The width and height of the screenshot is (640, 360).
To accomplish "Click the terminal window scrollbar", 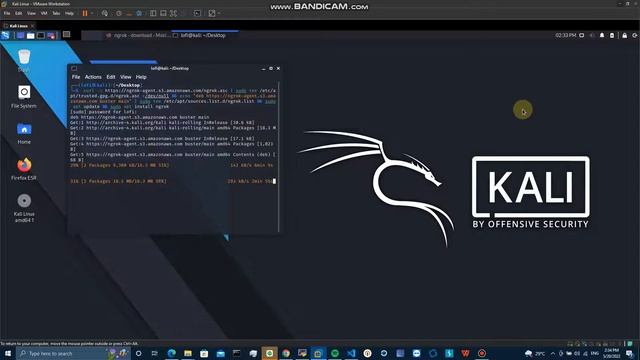I will tap(279, 157).
